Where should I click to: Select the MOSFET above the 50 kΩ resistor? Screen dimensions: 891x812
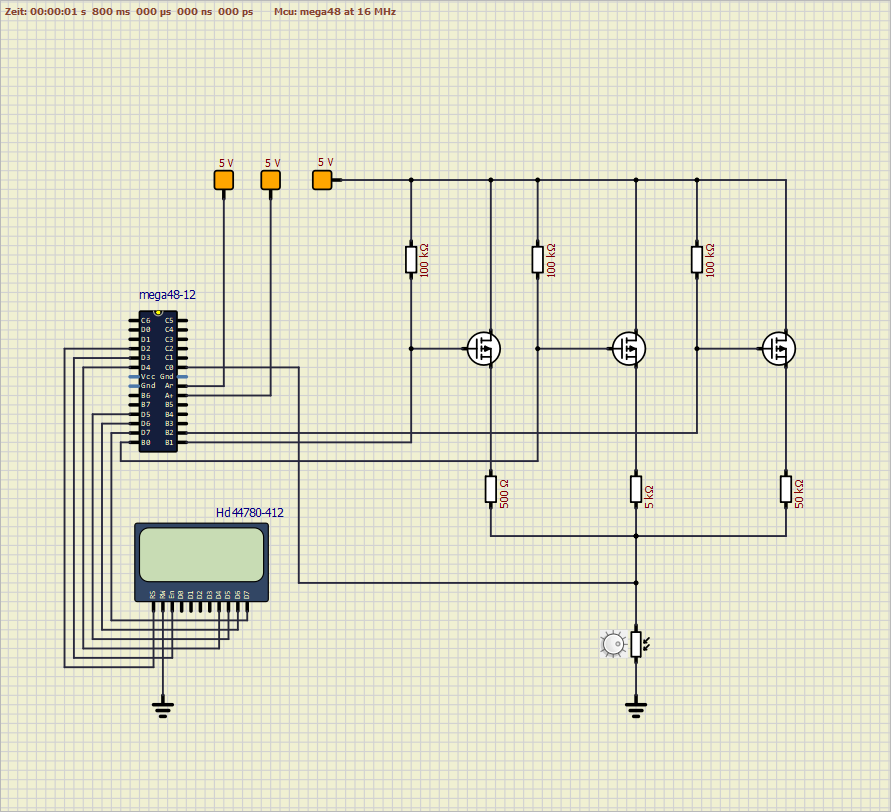(778, 348)
